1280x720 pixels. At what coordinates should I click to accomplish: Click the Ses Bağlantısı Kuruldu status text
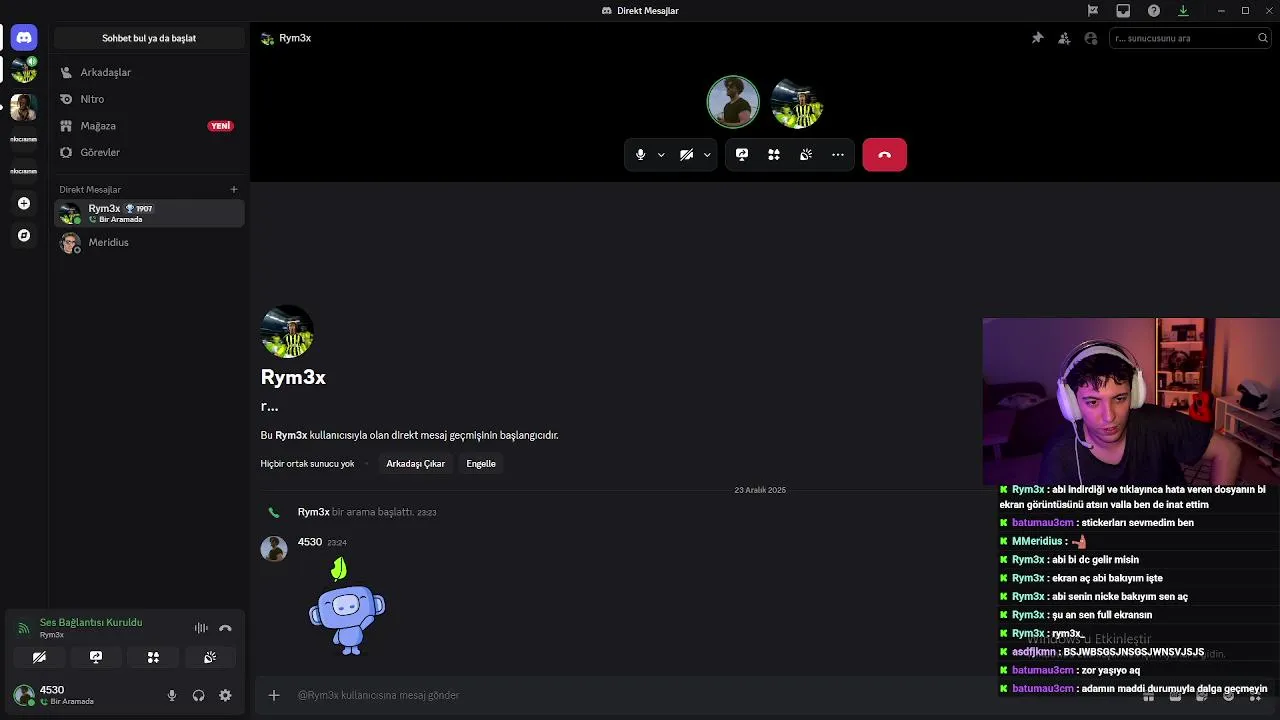91,622
